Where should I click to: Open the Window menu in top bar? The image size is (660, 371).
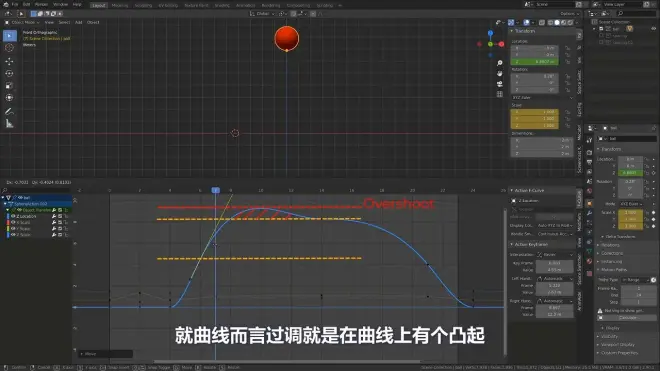(60, 4)
